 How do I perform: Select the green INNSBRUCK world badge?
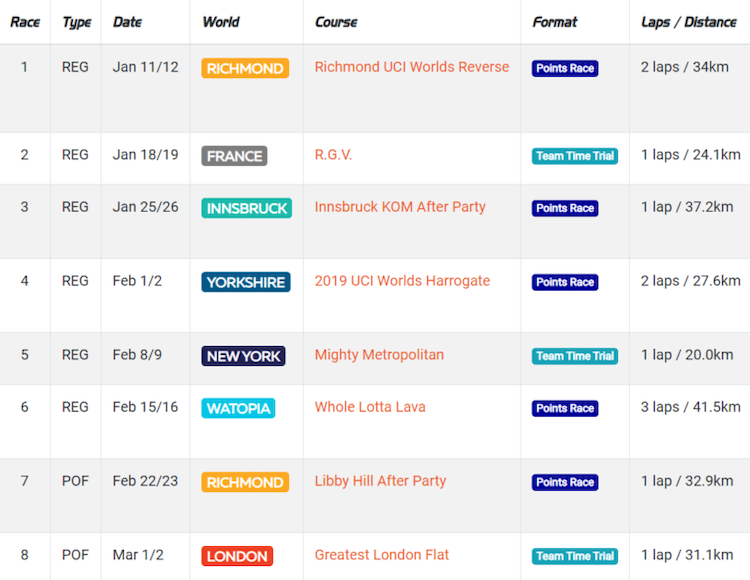point(246,208)
